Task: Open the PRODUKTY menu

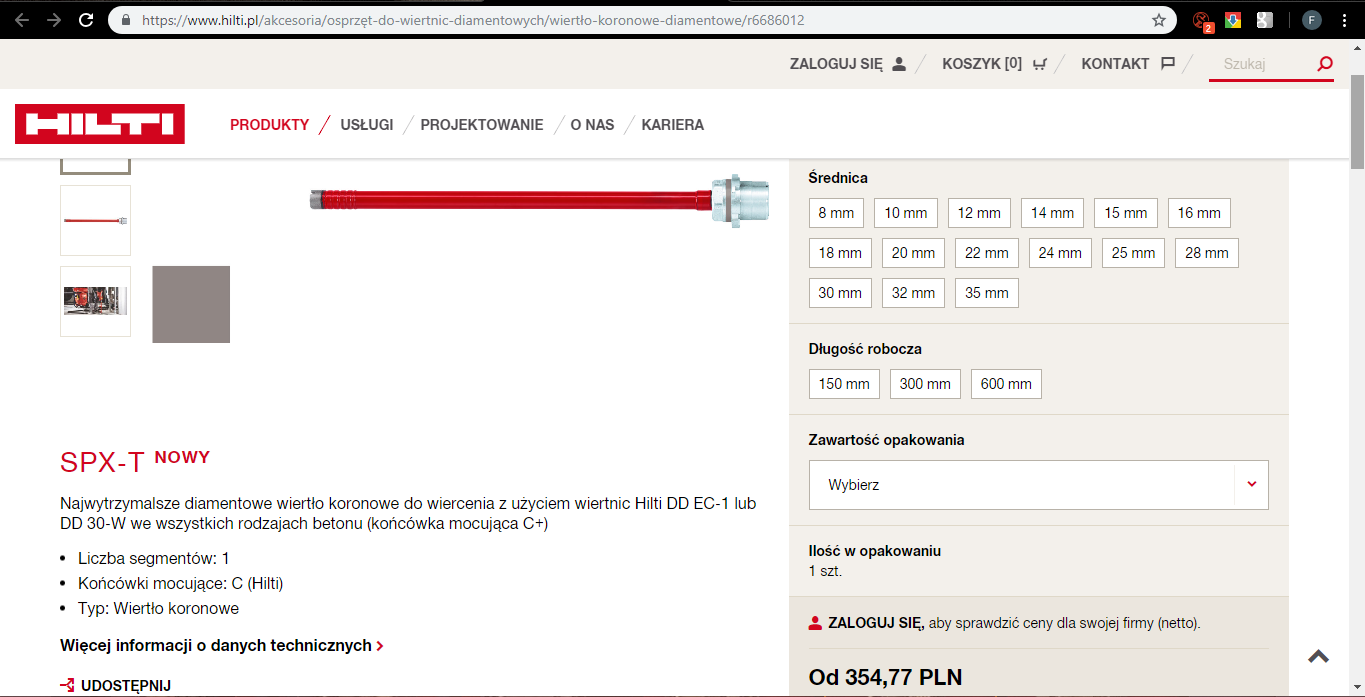Action: [270, 125]
